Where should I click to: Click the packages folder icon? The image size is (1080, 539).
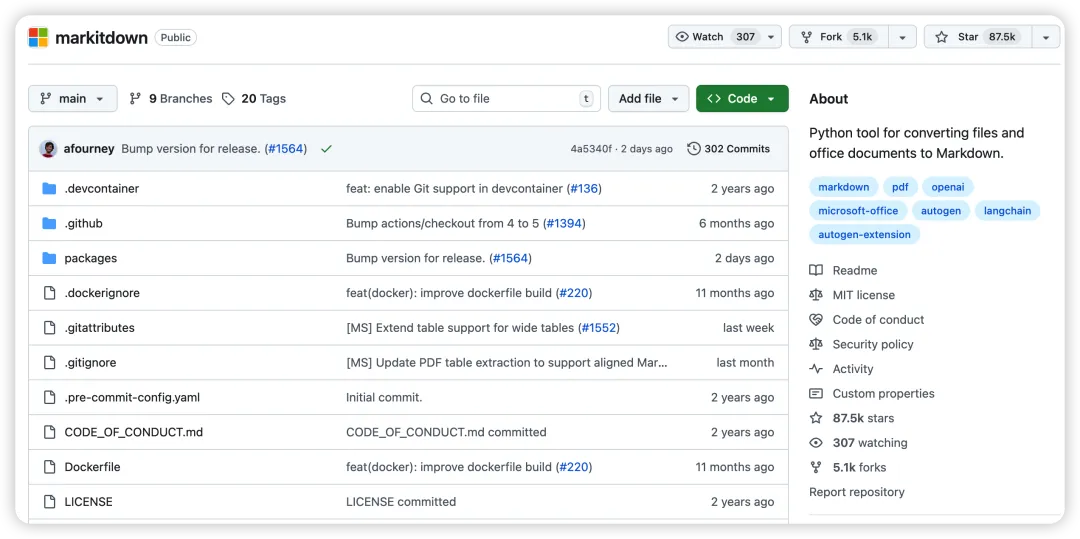coord(49,258)
